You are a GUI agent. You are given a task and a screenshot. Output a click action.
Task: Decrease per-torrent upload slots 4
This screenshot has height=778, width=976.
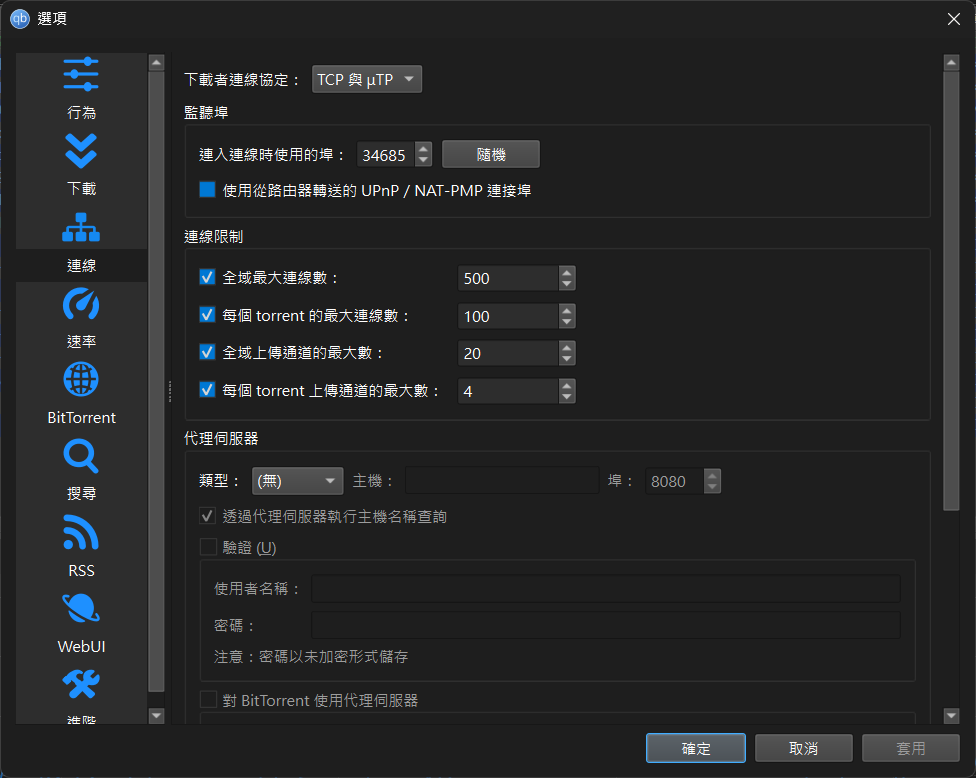click(x=566, y=397)
